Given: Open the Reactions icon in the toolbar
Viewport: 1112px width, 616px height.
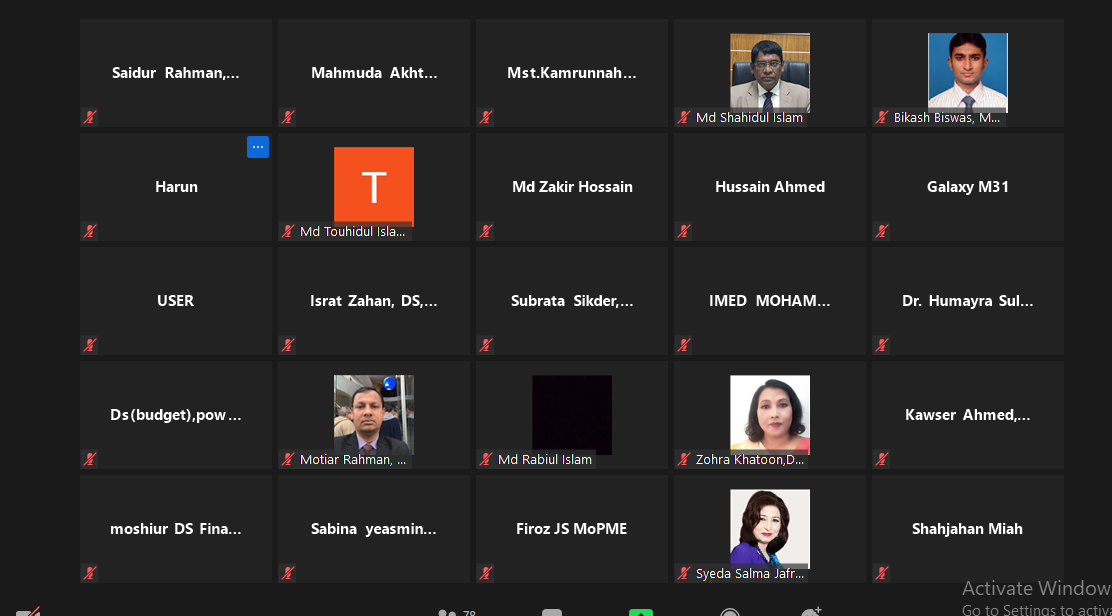Looking at the screenshot, I should 811,611.
